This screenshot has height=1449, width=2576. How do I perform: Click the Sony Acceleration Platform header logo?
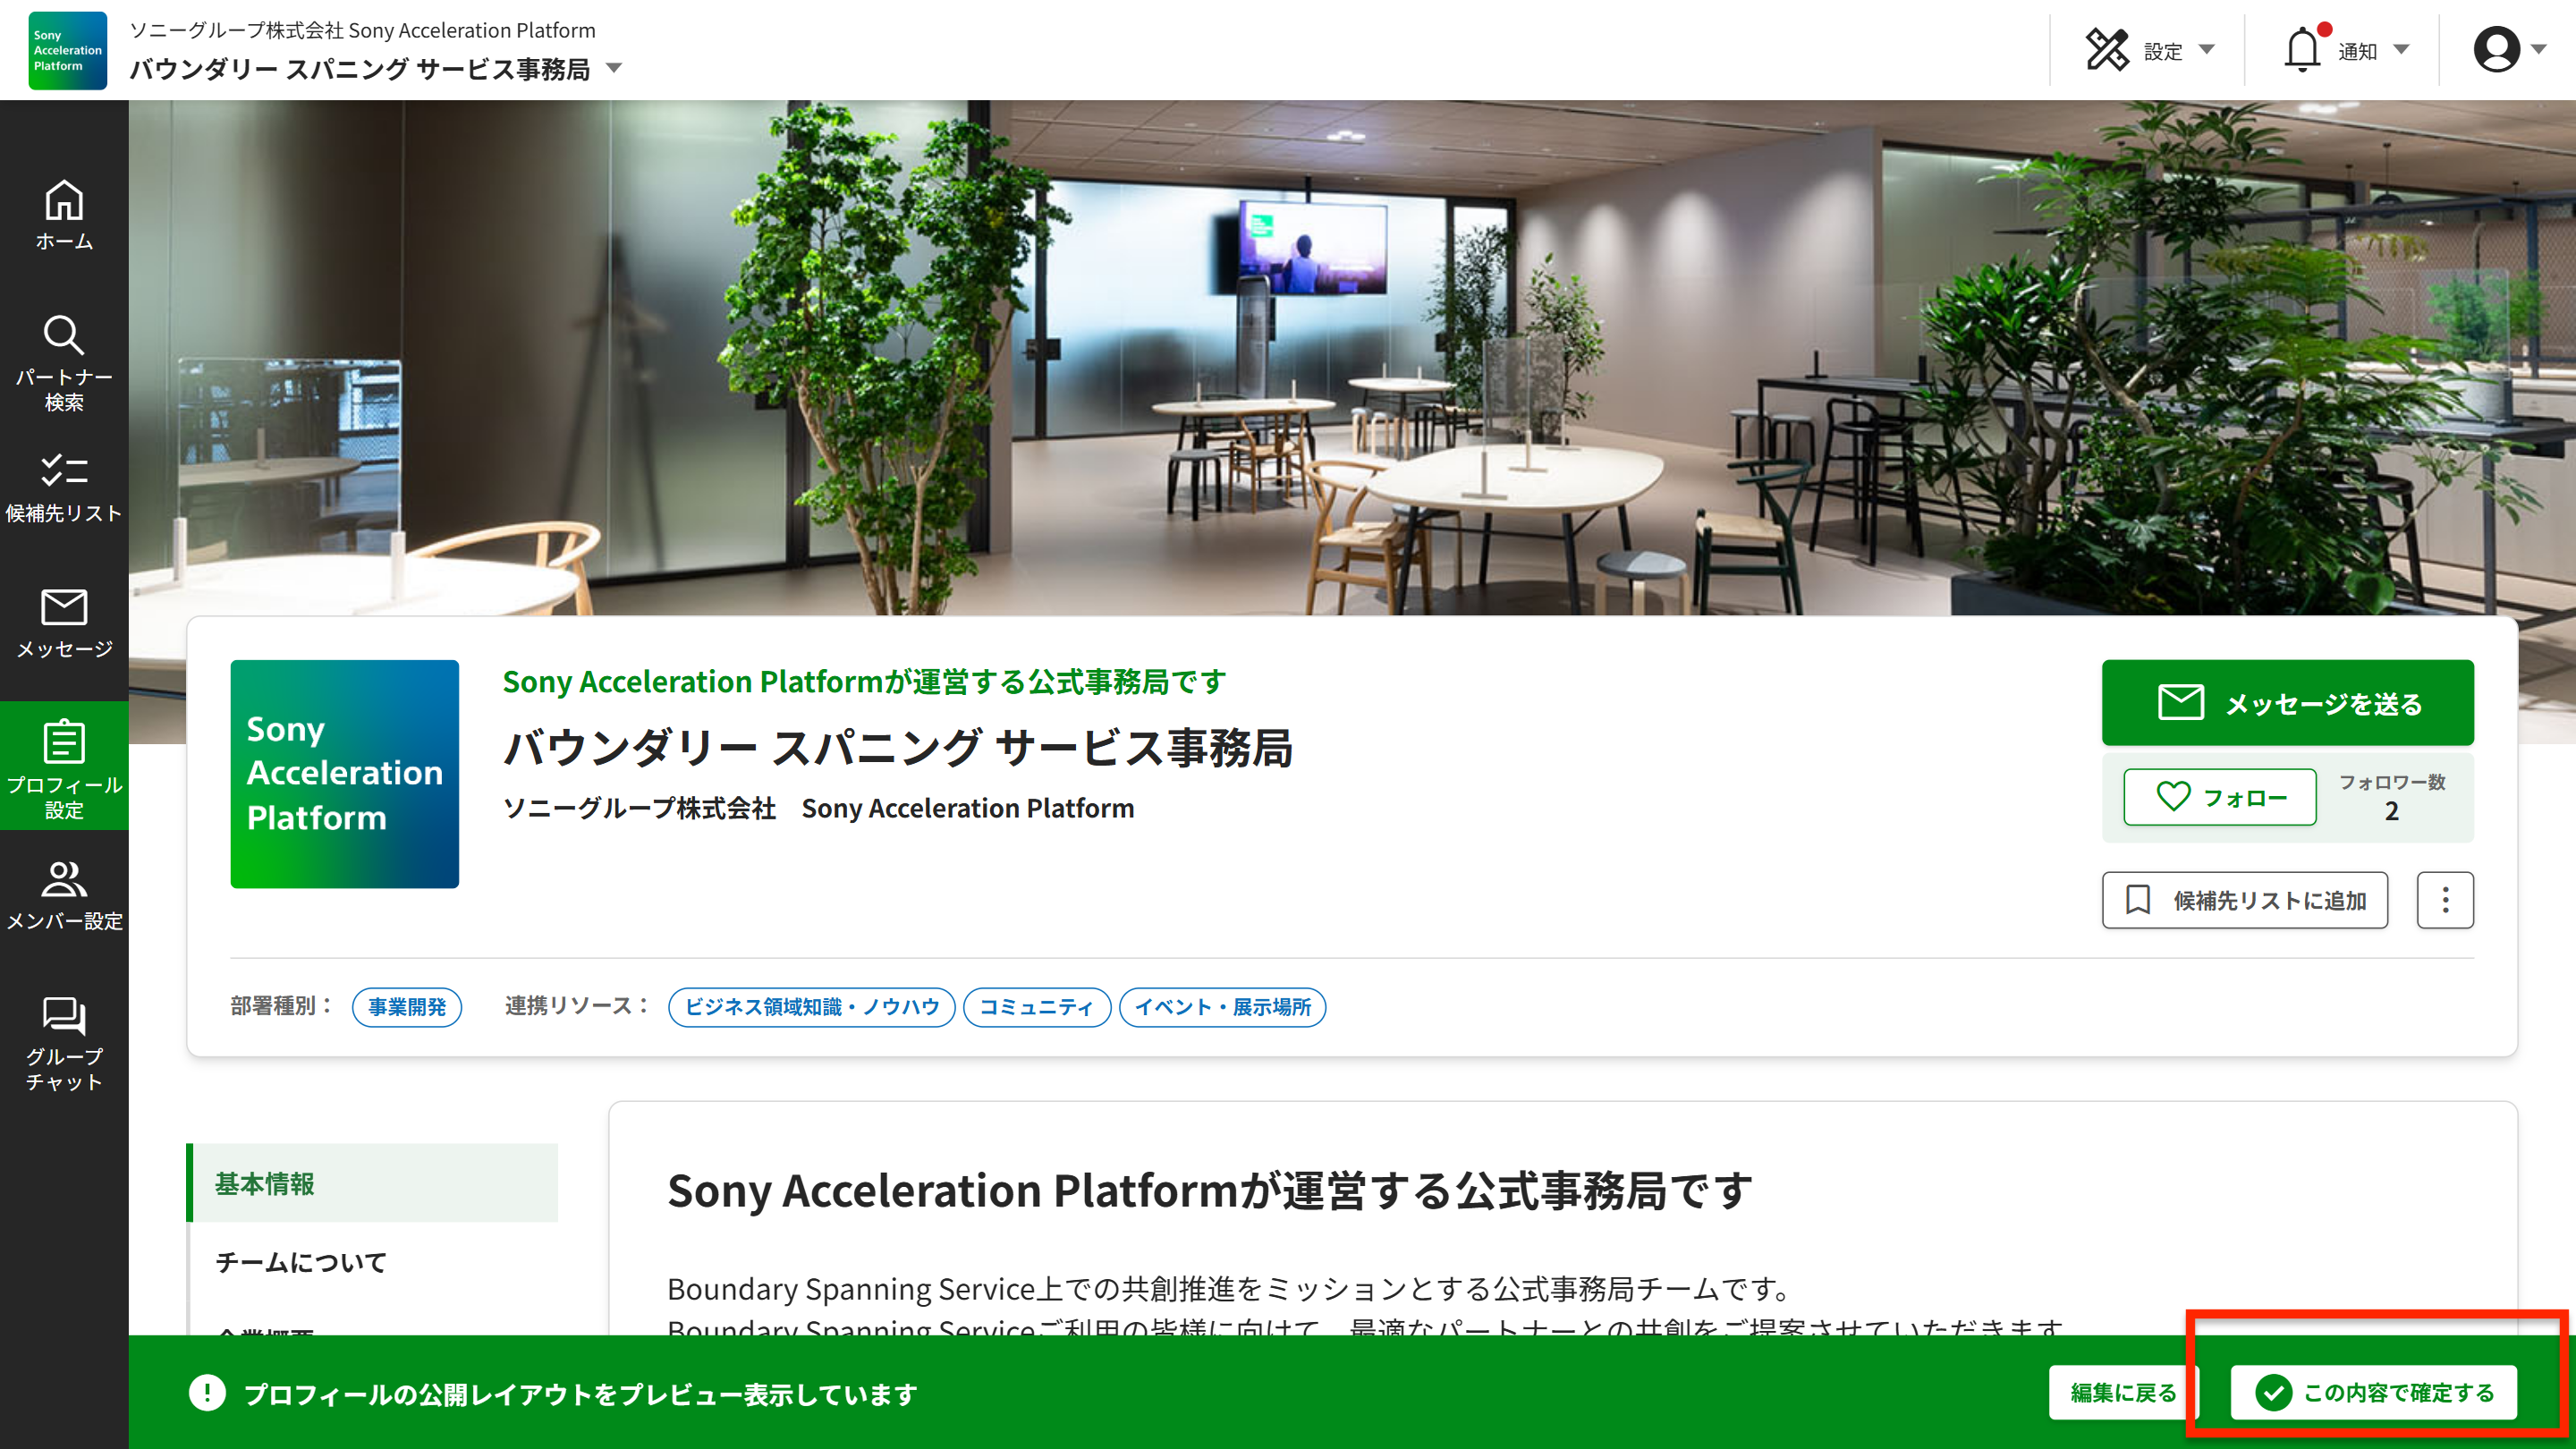[67, 50]
